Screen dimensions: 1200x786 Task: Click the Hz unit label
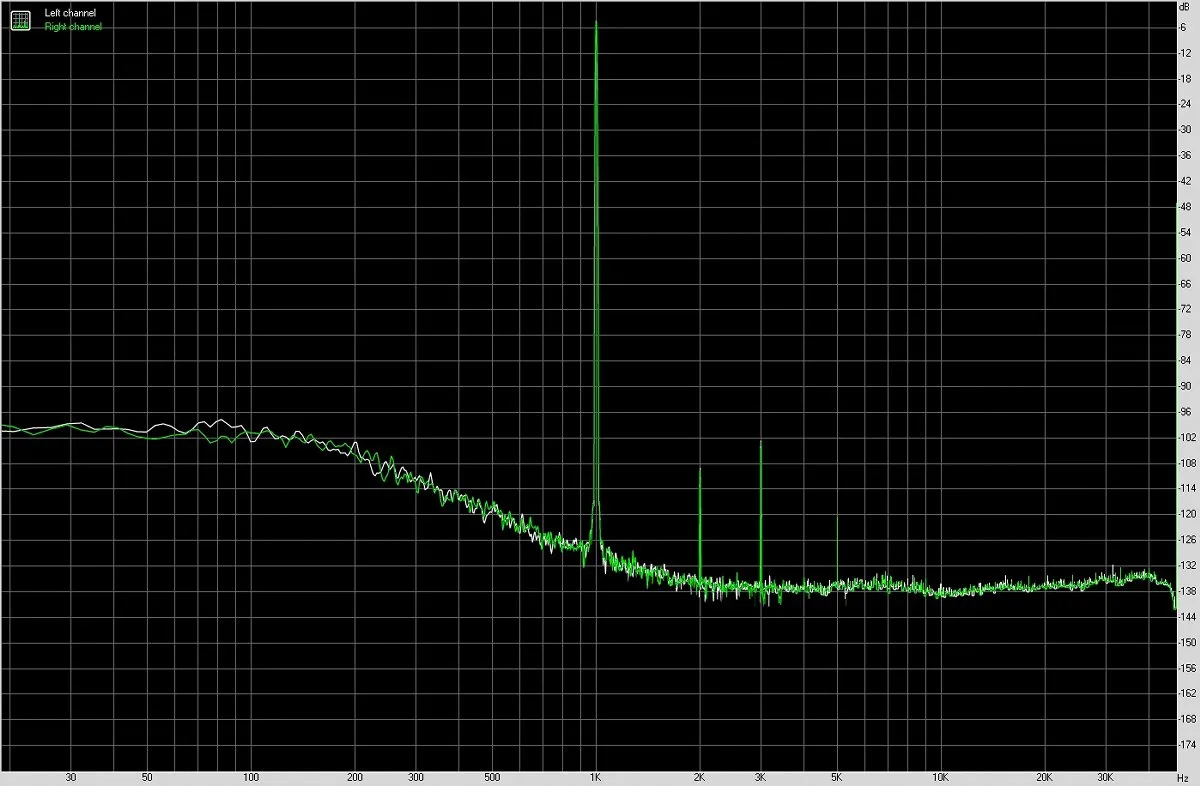click(x=1183, y=777)
